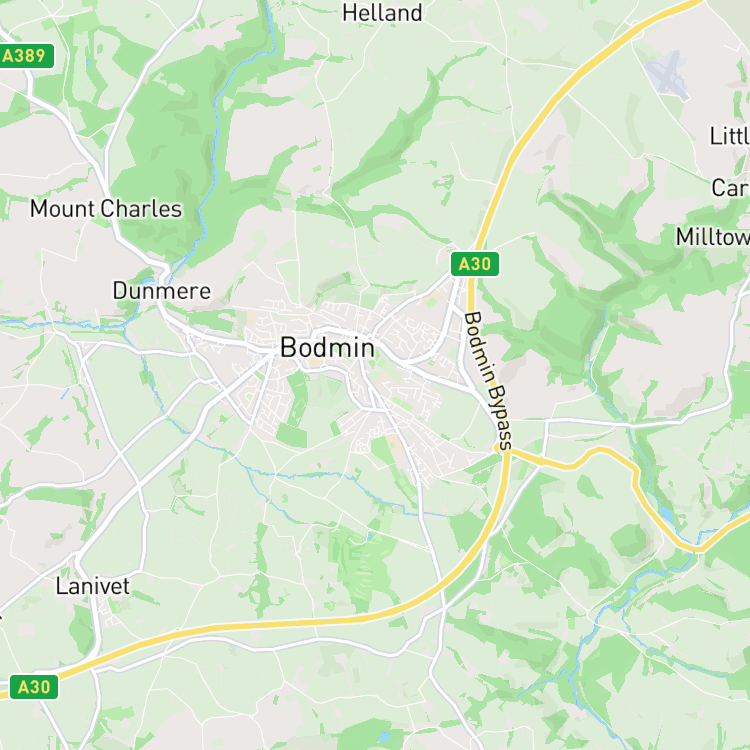The width and height of the screenshot is (750, 750).
Task: Click the airfield icon northeast of Bodmin
Action: pos(668,74)
